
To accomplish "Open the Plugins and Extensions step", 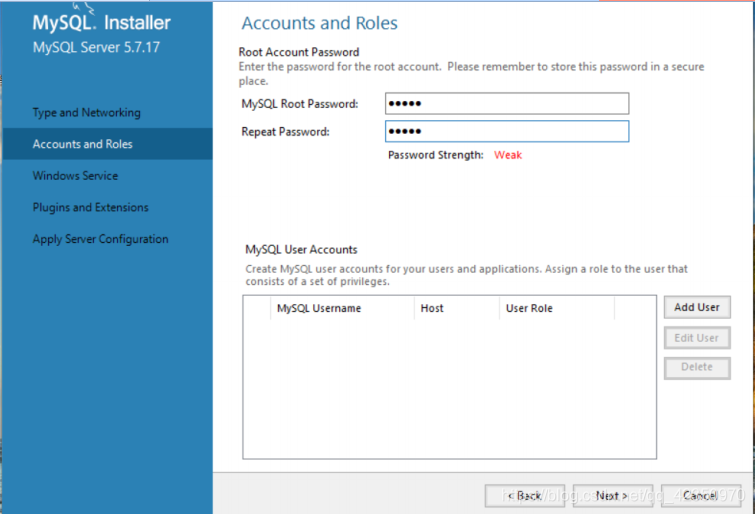I will (91, 208).
